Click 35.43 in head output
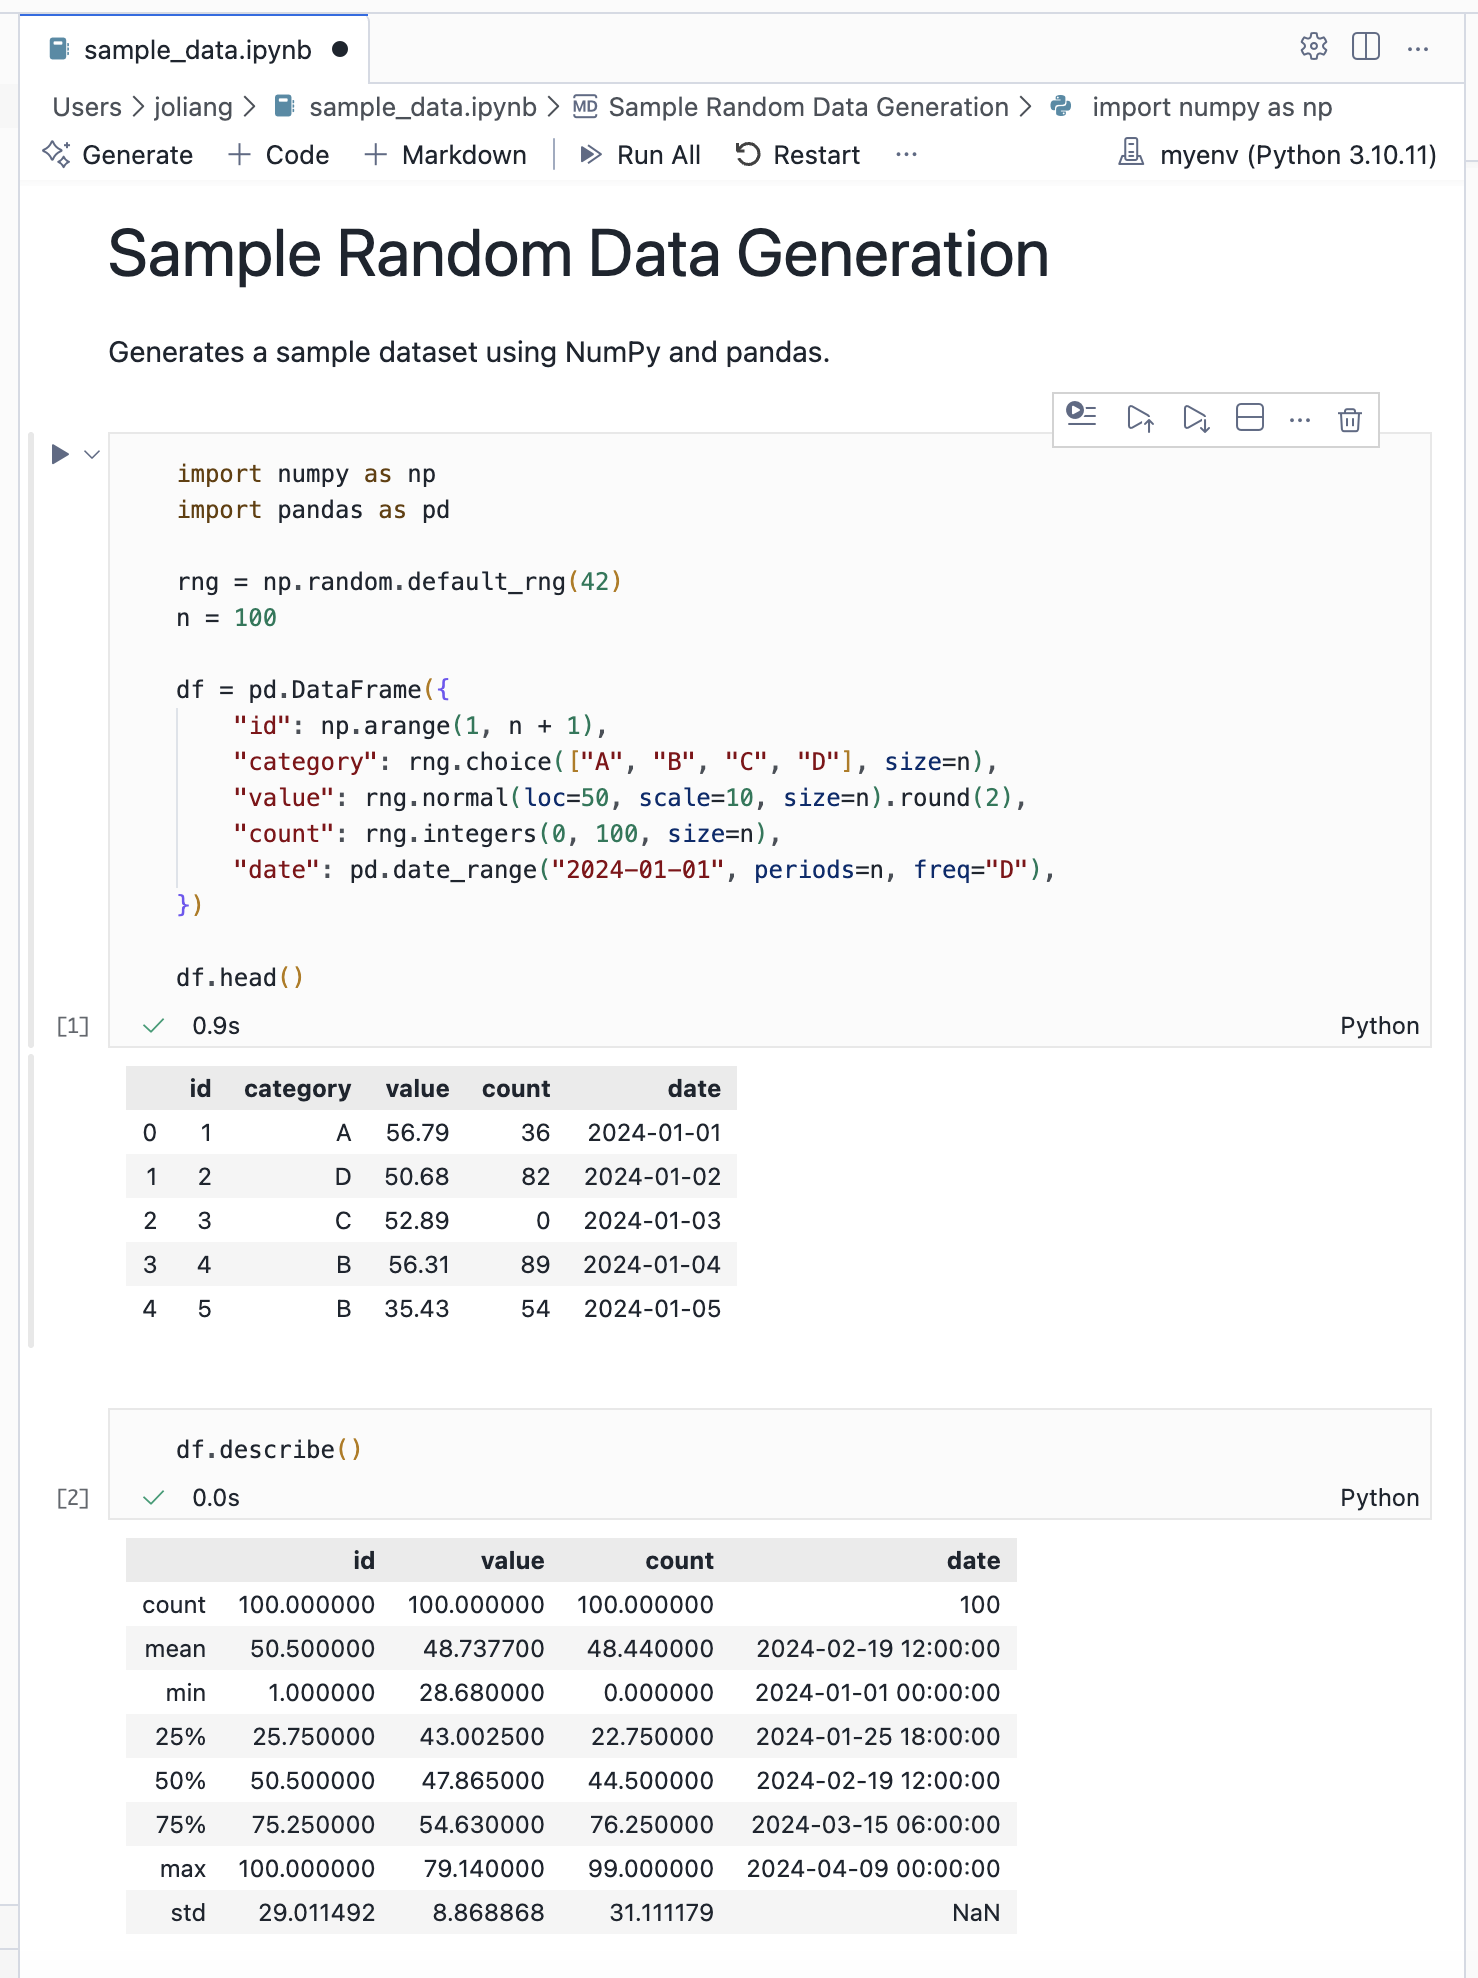 (417, 1309)
